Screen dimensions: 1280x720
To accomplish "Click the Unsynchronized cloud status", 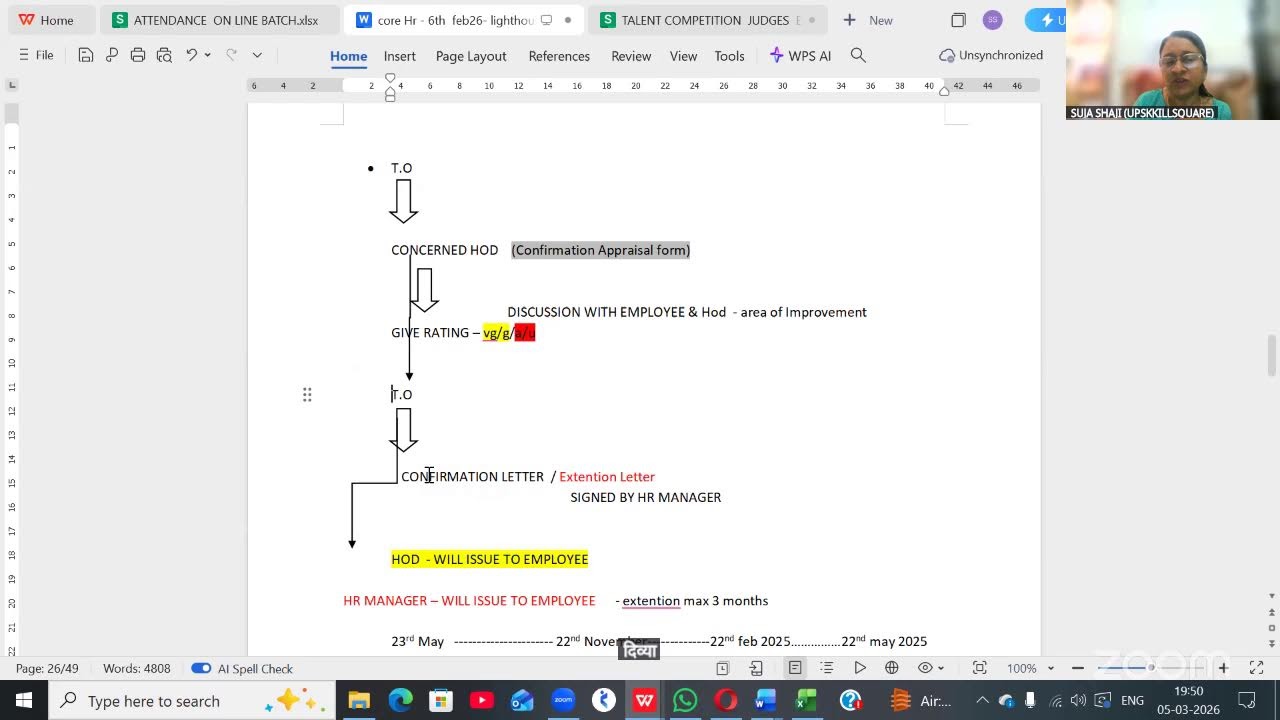I will [x=991, y=56].
